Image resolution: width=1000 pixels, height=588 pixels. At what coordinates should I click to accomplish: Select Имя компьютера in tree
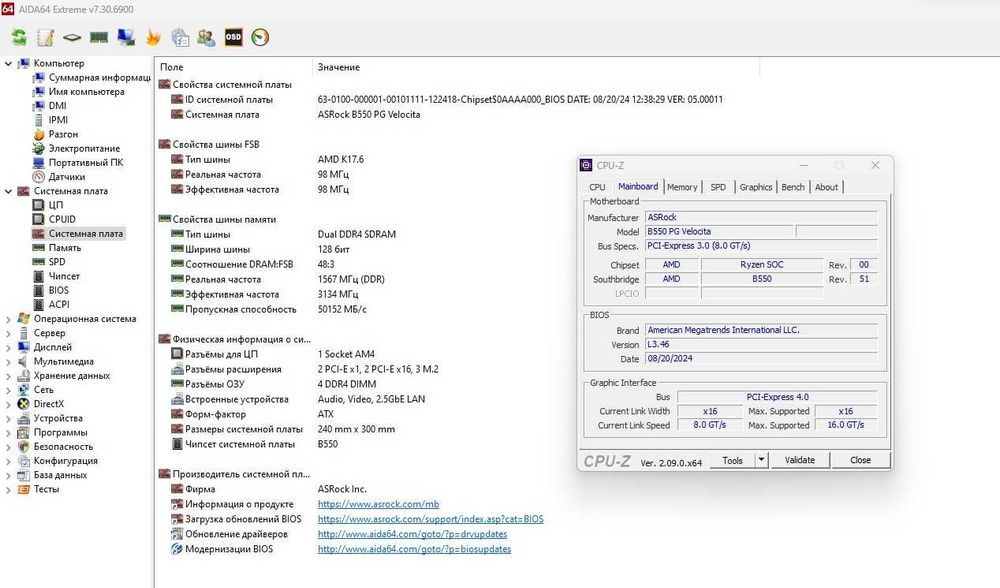pyautogui.click(x=87, y=91)
